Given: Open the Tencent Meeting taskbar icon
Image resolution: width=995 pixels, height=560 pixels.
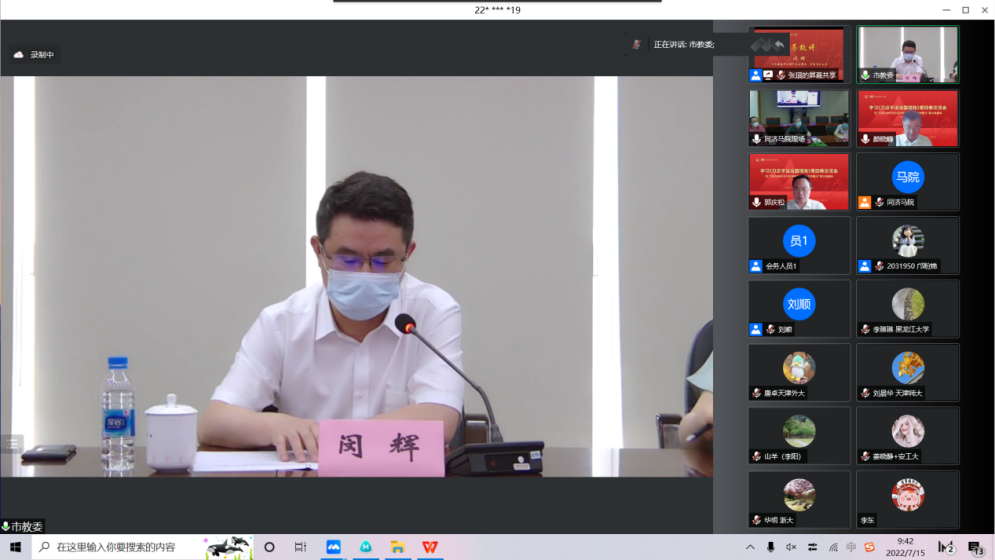Looking at the screenshot, I should pos(334,547).
